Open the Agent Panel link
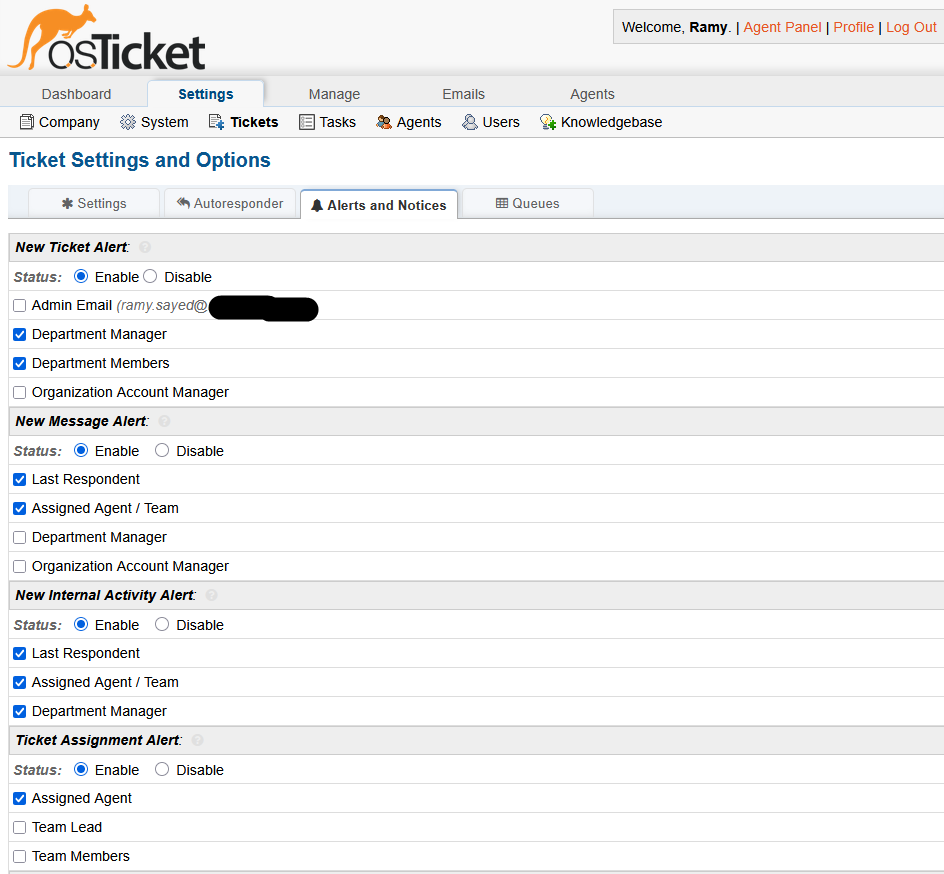Screen dimensions: 944x874 click(x=782, y=27)
